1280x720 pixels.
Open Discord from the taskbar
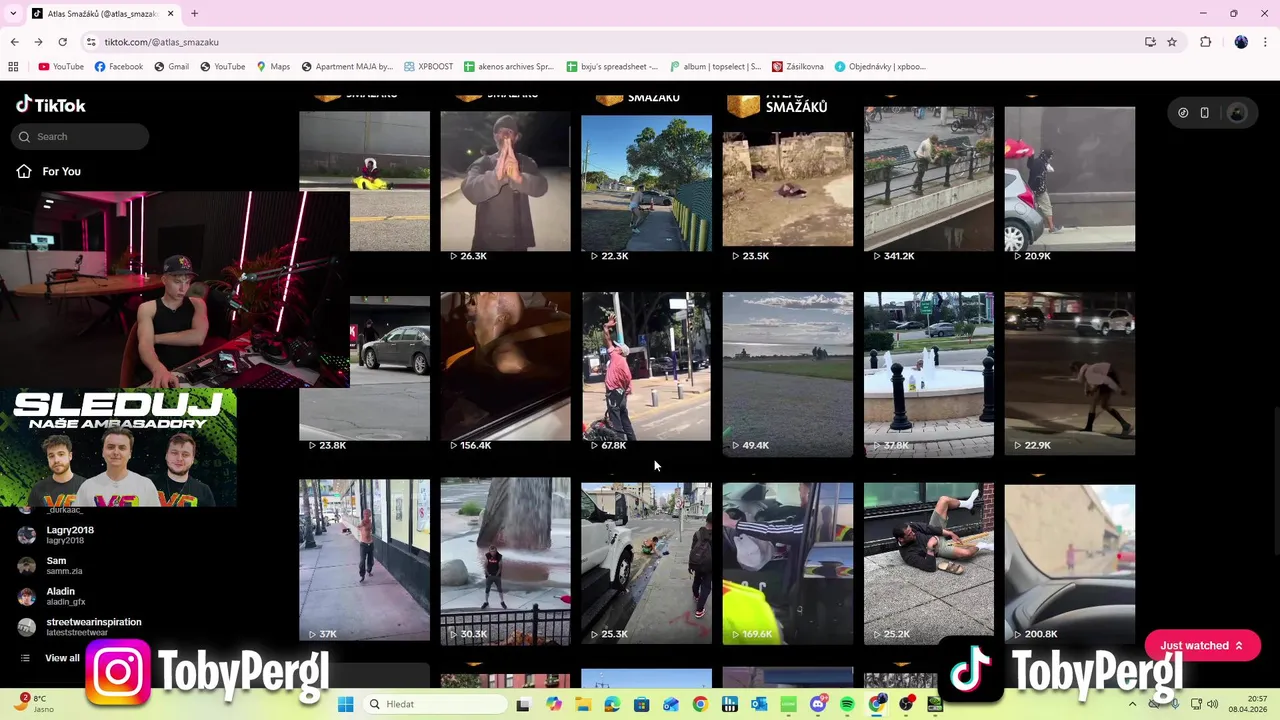click(818, 705)
